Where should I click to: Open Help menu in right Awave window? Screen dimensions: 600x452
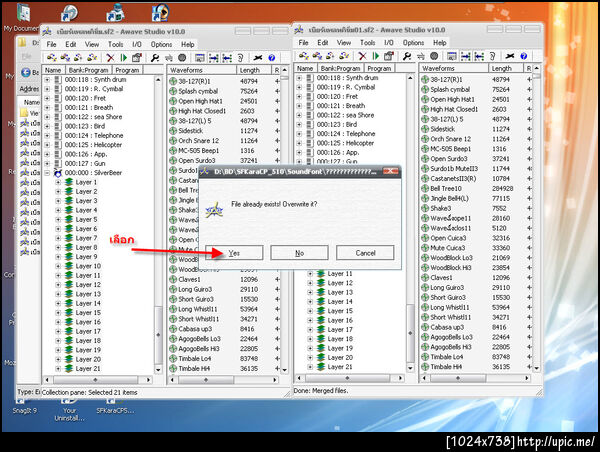click(439, 43)
